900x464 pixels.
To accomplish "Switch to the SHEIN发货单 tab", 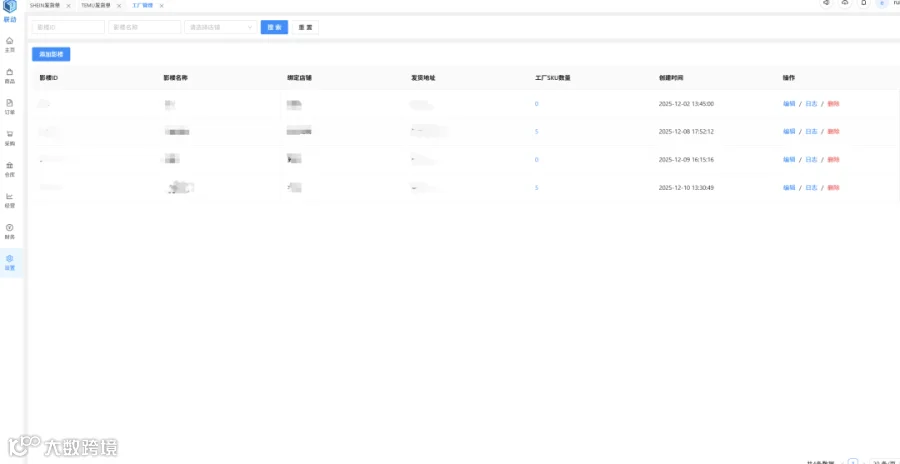I will pyautogui.click(x=46, y=5).
